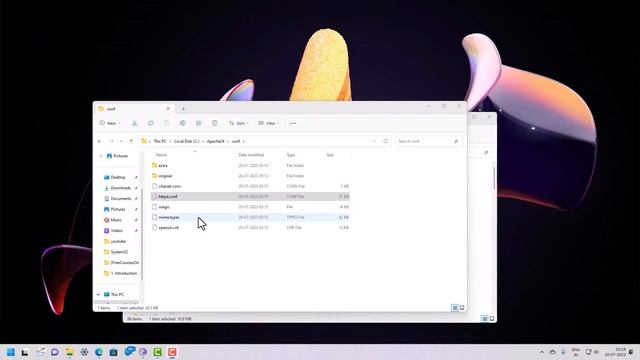Open the Chat taskbar icon
Viewport: 640px width, 360px height.
click(x=55, y=352)
